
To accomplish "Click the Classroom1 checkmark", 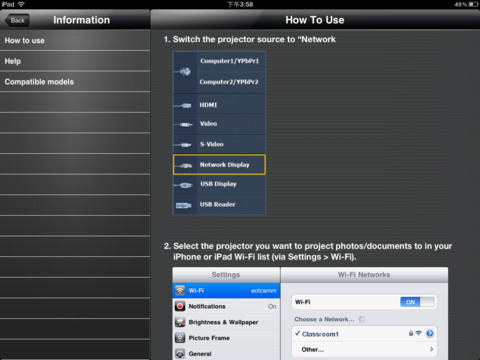I will 298,333.
